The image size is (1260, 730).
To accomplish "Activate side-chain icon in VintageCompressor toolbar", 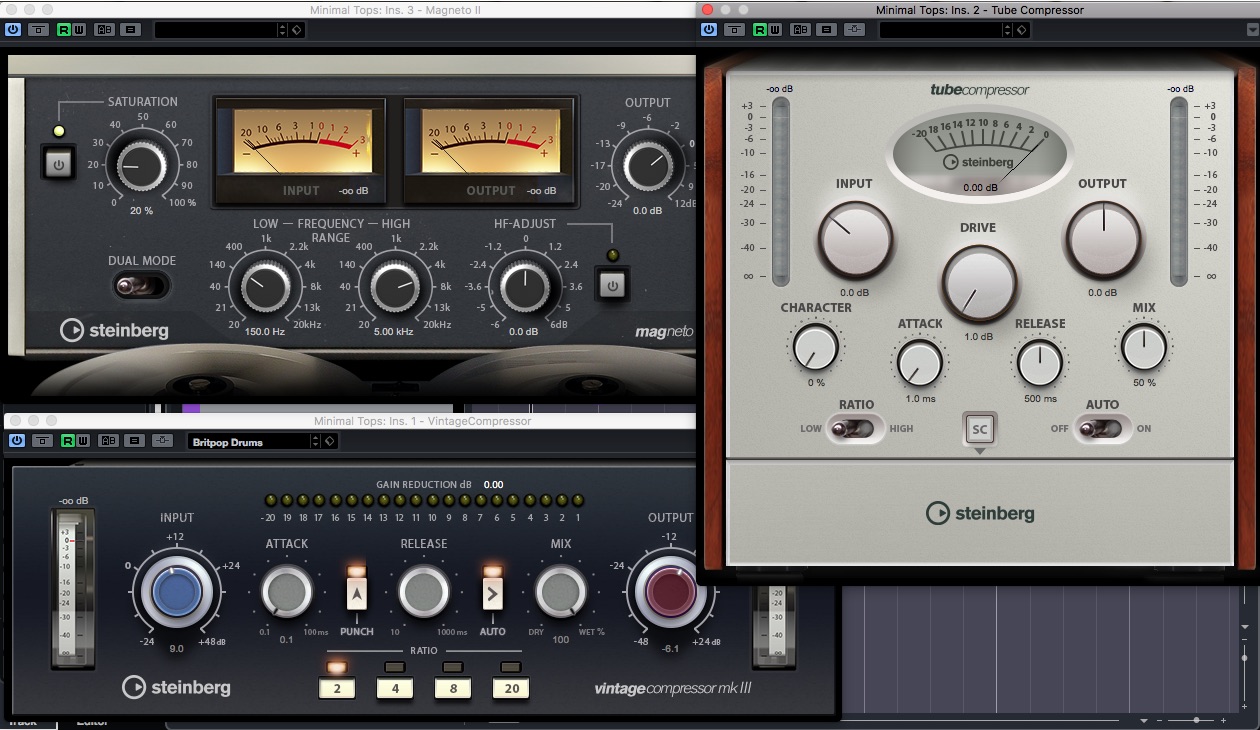I will [x=161, y=441].
